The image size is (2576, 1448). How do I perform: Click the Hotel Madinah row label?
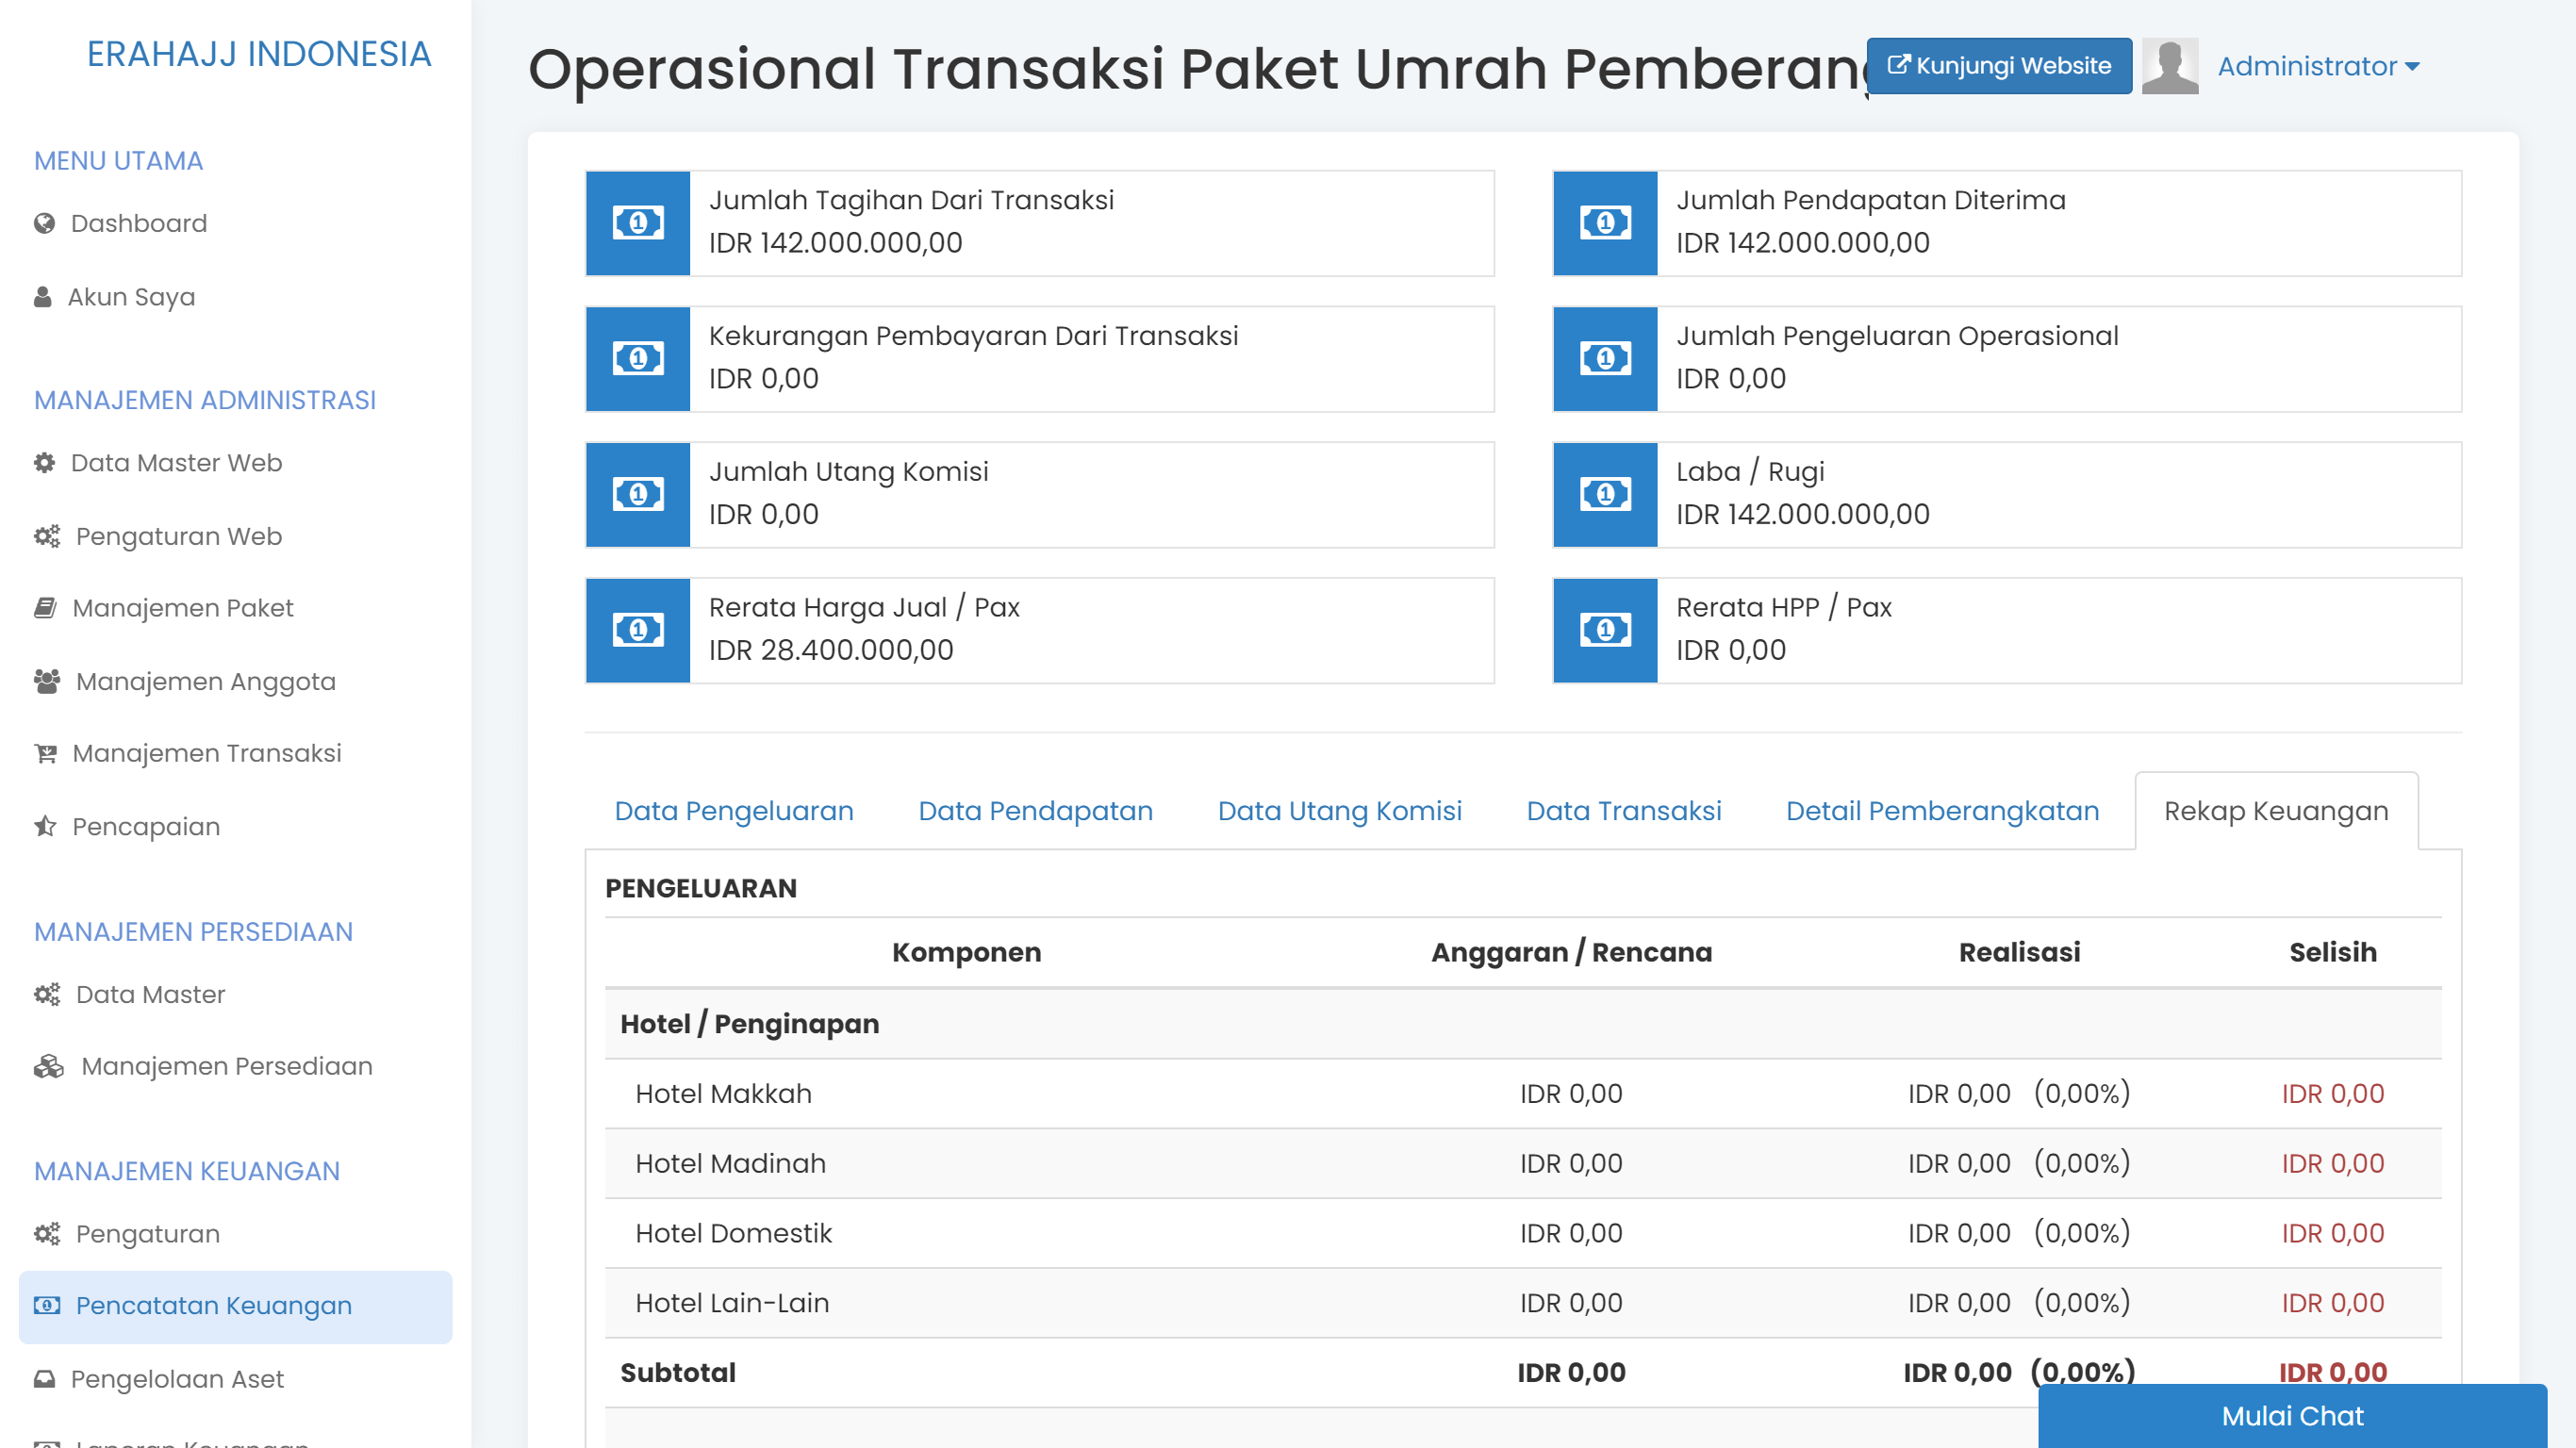coord(730,1163)
